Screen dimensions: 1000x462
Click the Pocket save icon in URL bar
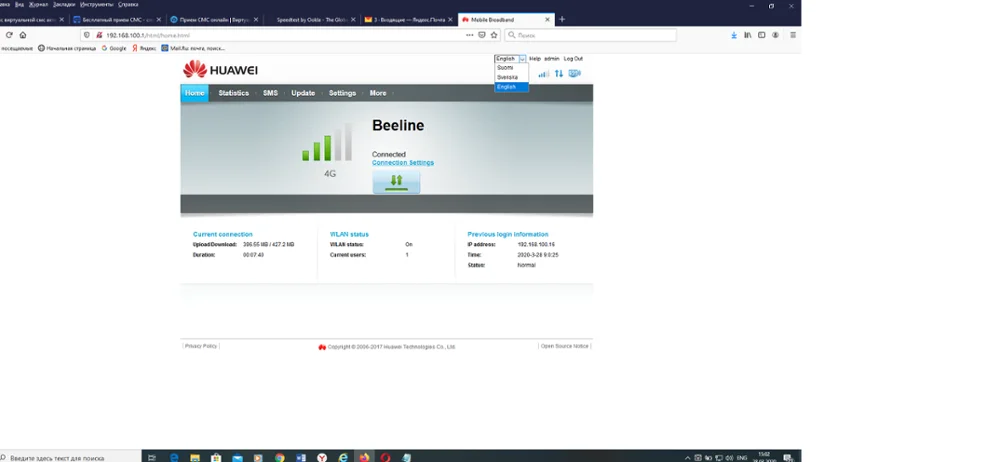click(482, 35)
